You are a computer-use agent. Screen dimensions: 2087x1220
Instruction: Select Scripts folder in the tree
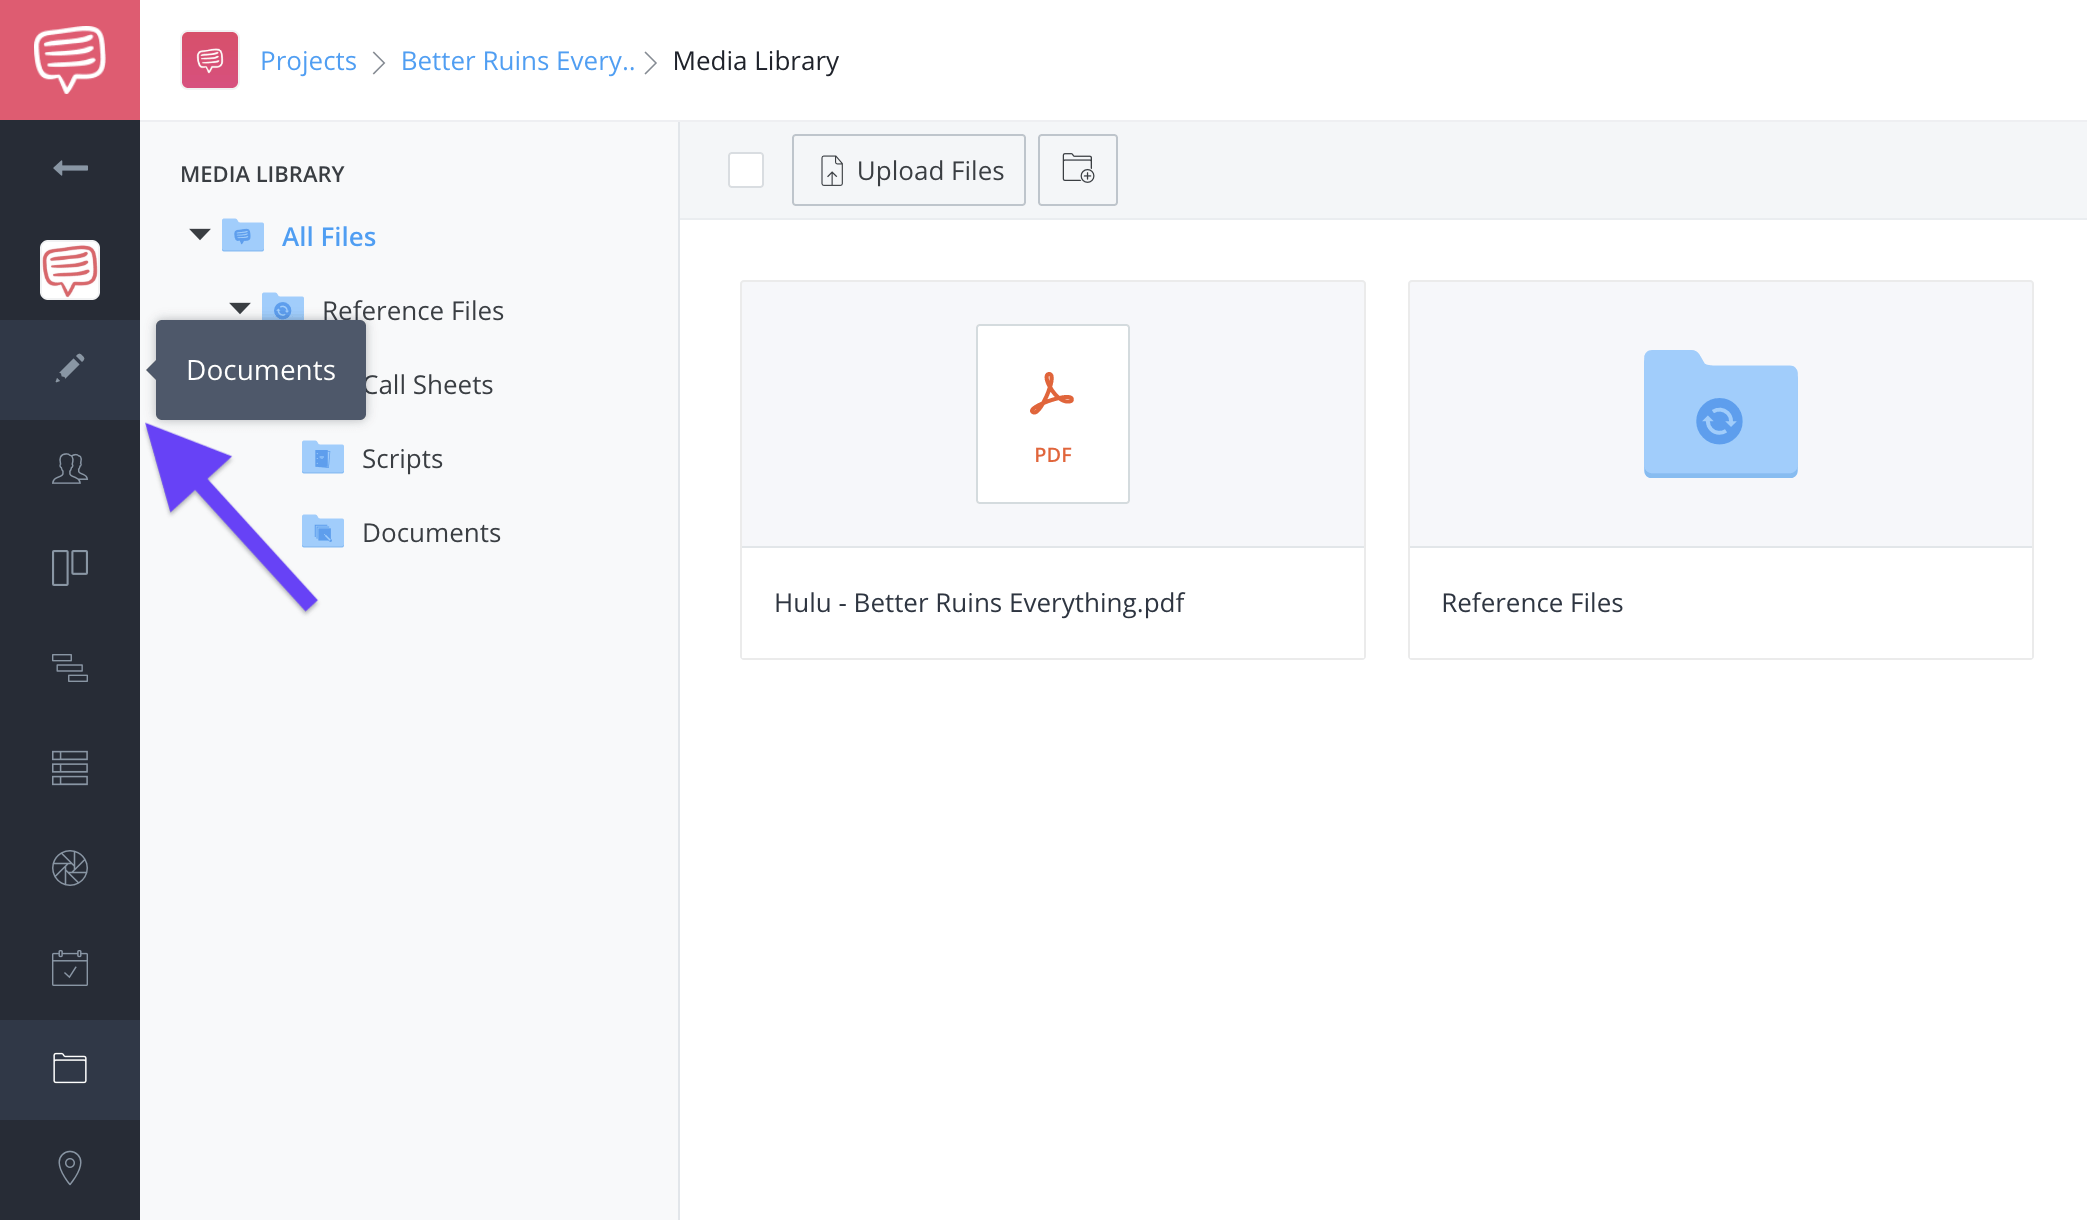[402, 459]
